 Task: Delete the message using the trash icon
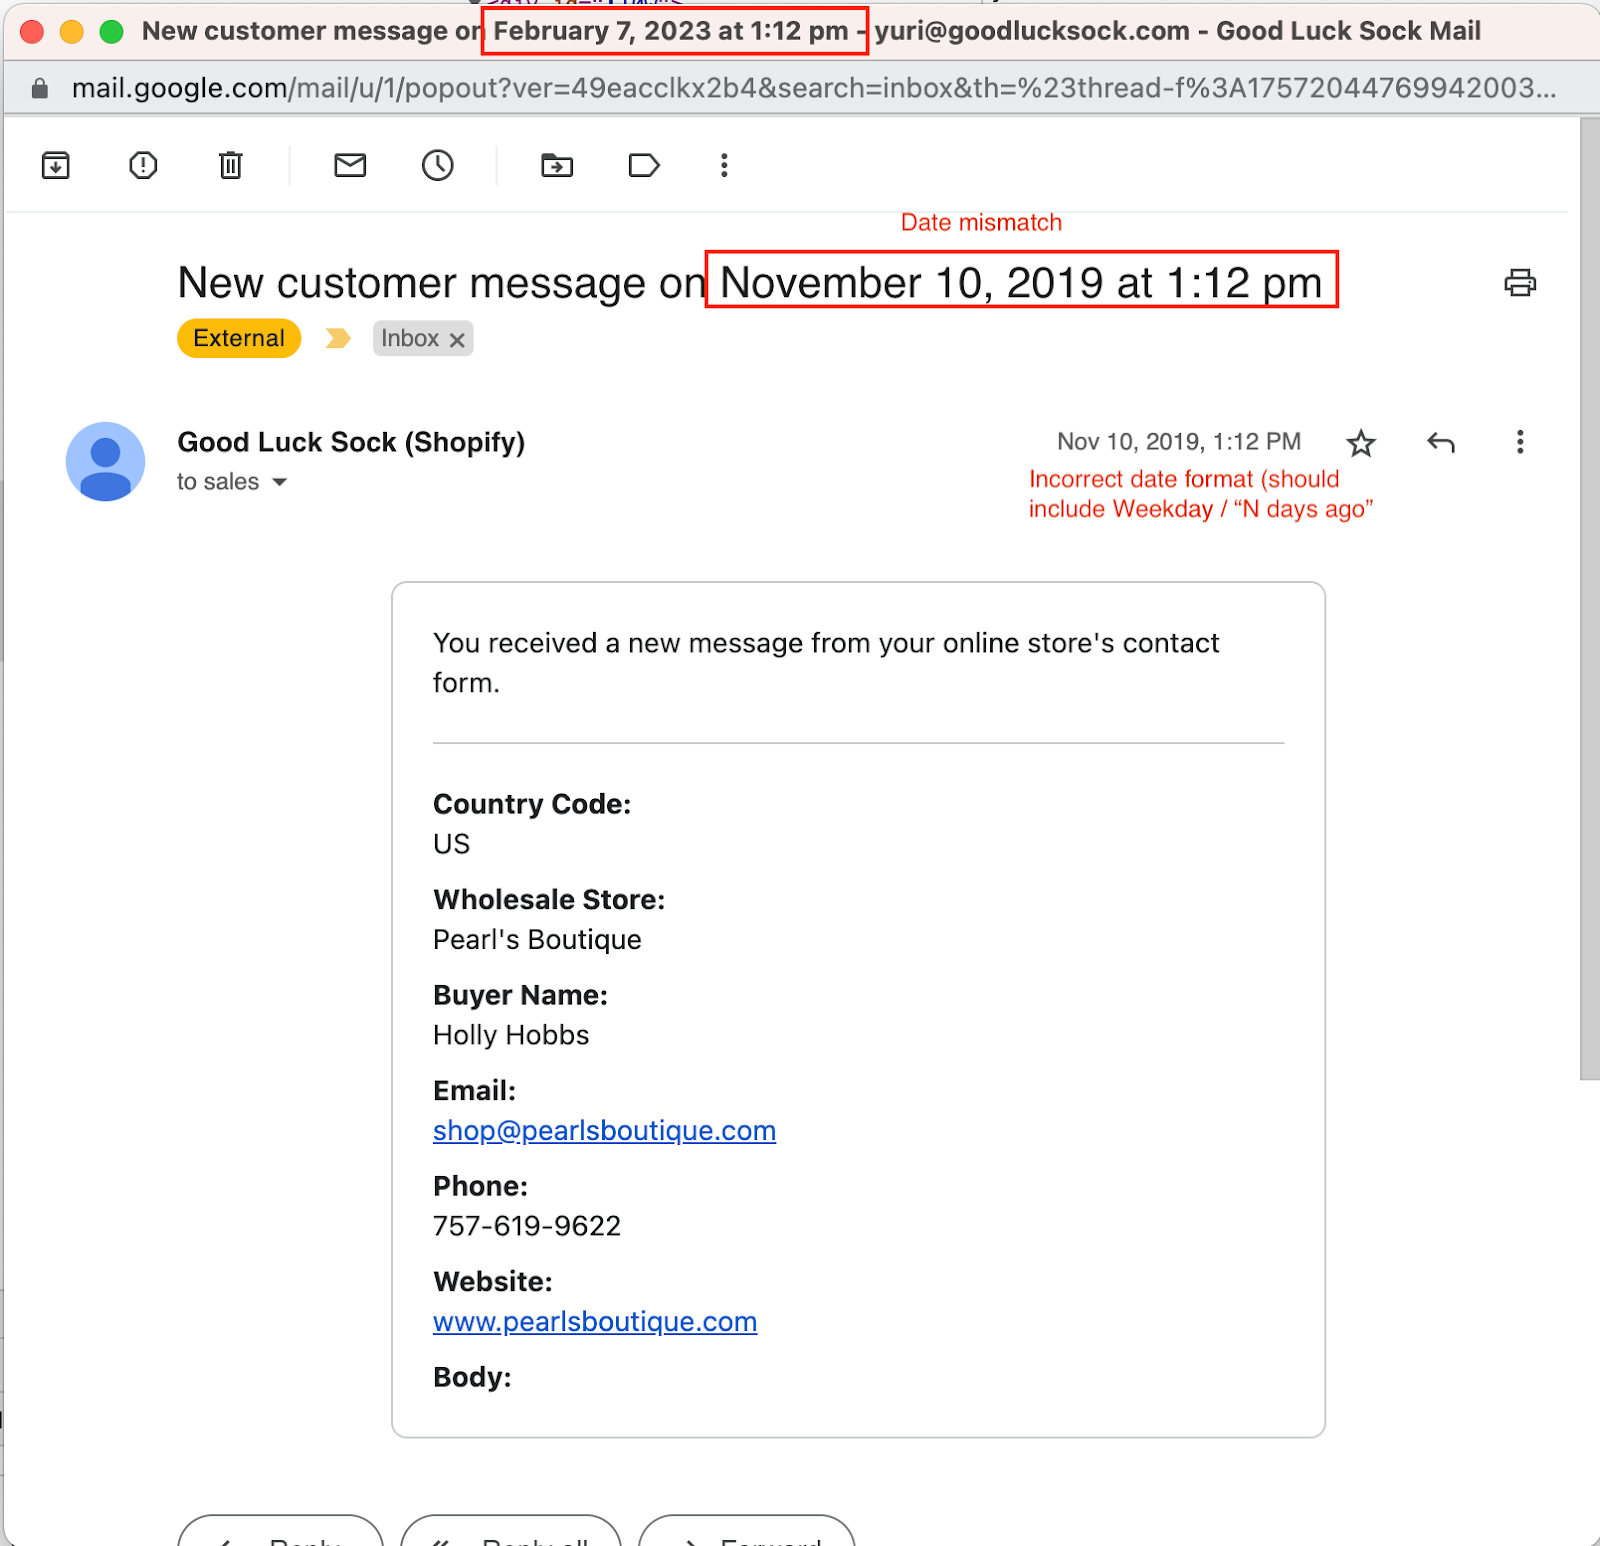[x=231, y=165]
